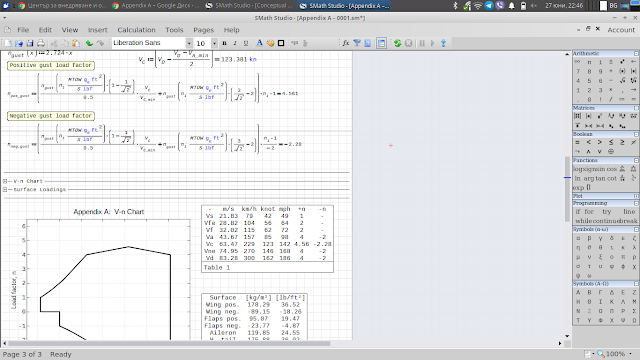This screenshot has width=640, height=360.
Task: Insert the 'for' loop statement
Action: pyautogui.click(x=589, y=211)
